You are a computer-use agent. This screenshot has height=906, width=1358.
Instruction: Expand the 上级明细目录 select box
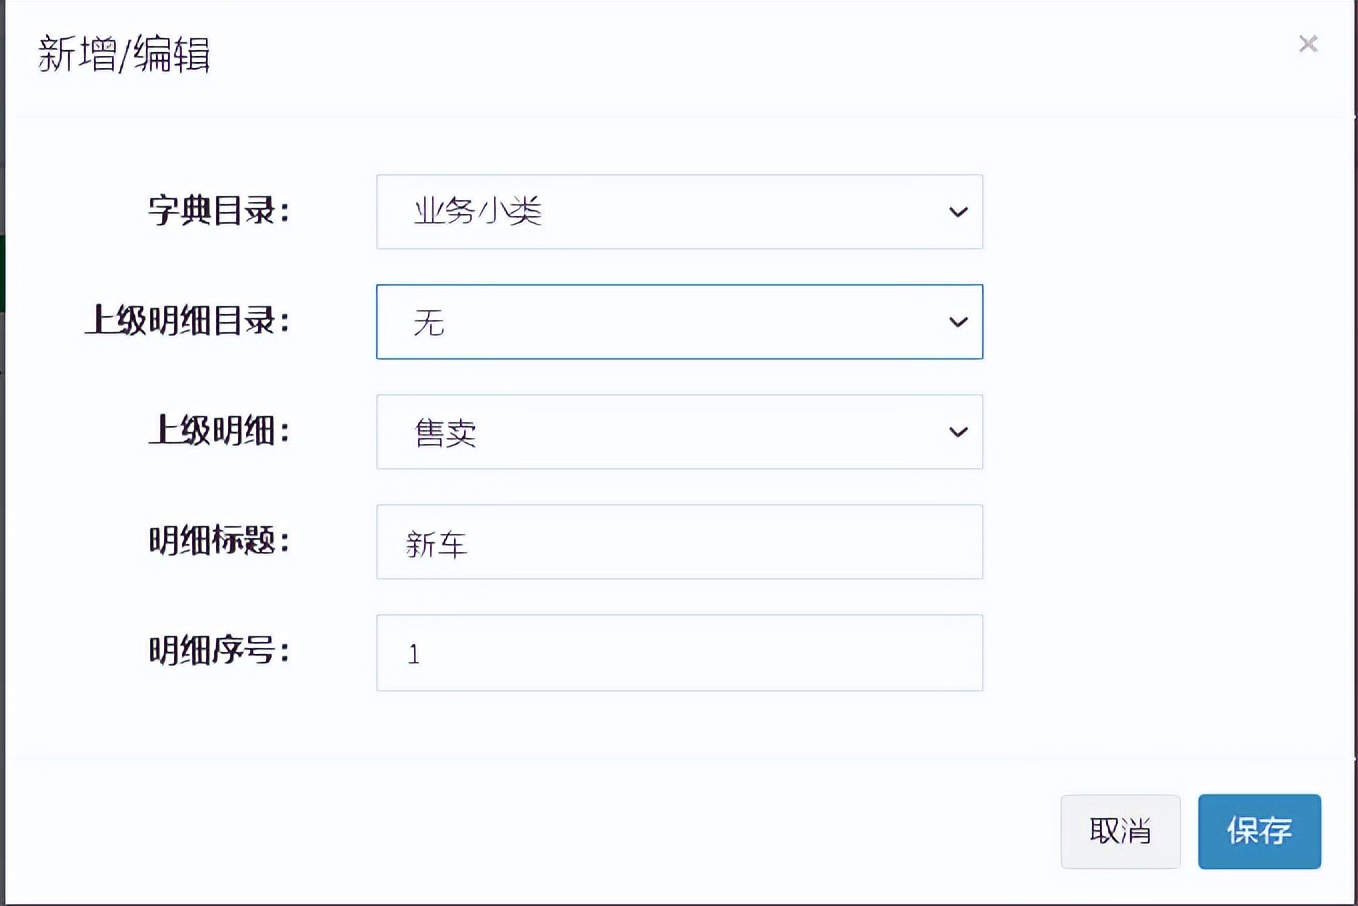pos(679,322)
